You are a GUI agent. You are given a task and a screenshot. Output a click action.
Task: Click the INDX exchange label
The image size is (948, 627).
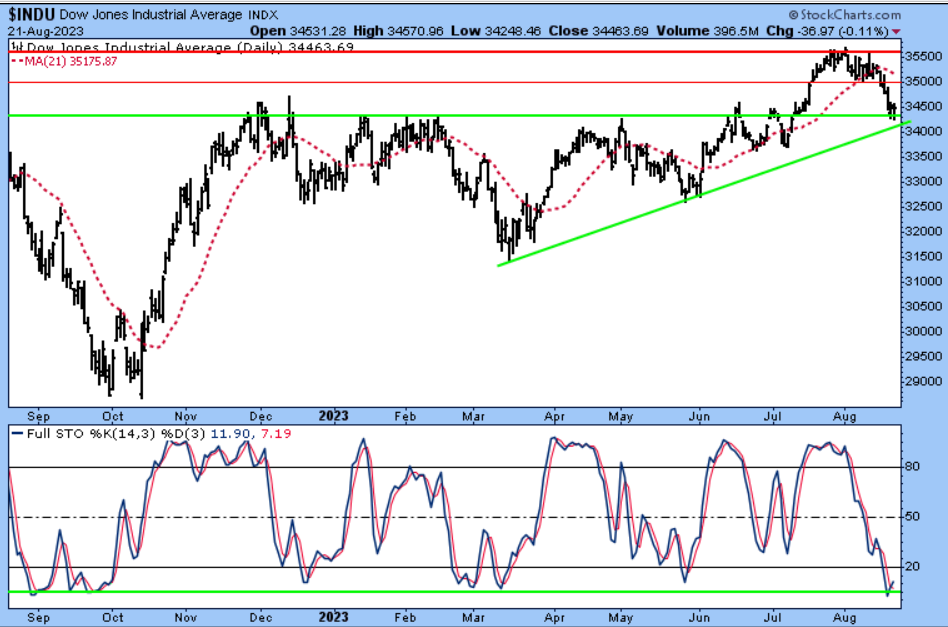coord(263,15)
